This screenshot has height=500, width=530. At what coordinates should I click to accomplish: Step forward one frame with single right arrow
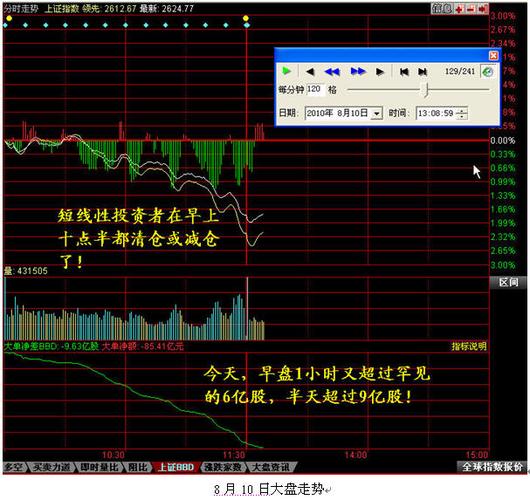380,72
